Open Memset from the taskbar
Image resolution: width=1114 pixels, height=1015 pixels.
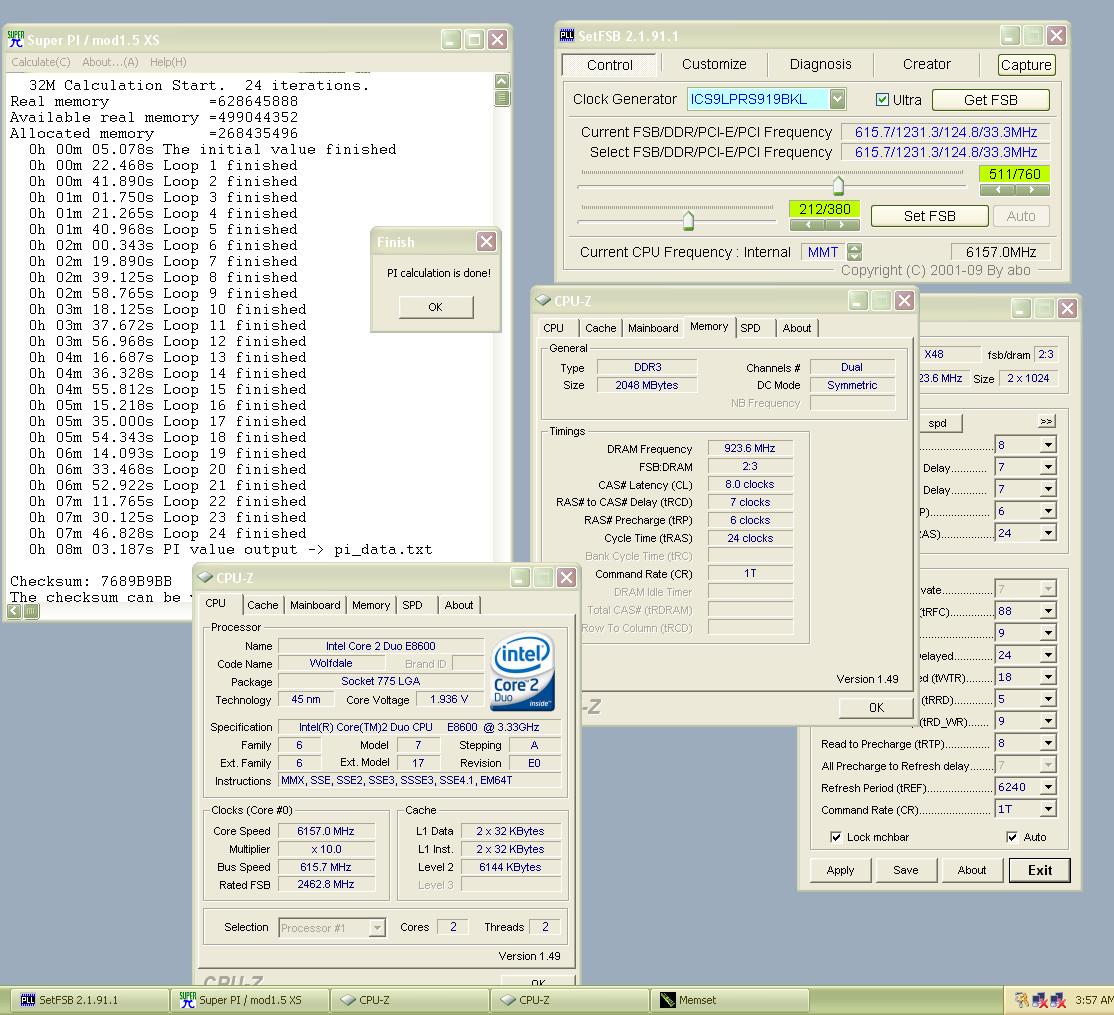pyautogui.click(x=730, y=1000)
